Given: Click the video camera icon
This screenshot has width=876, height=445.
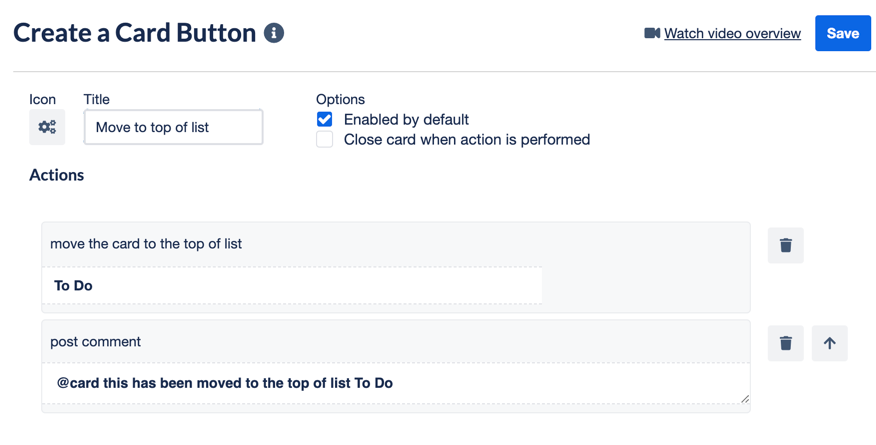Looking at the screenshot, I should tap(652, 34).
